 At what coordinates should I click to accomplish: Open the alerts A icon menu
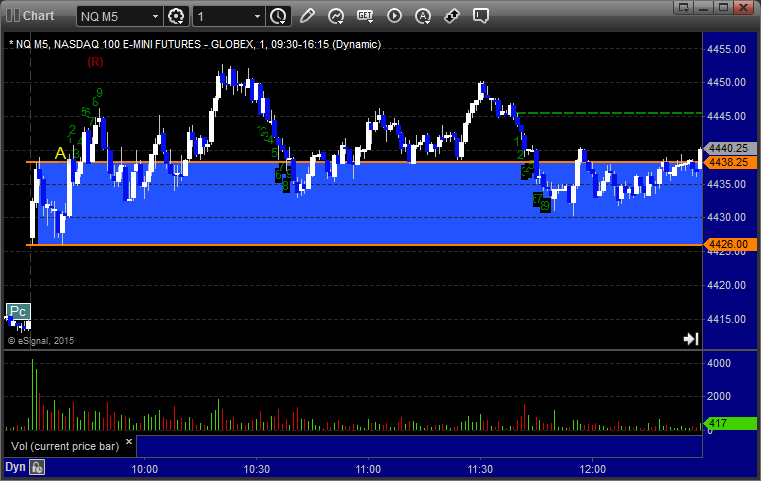(x=423, y=16)
